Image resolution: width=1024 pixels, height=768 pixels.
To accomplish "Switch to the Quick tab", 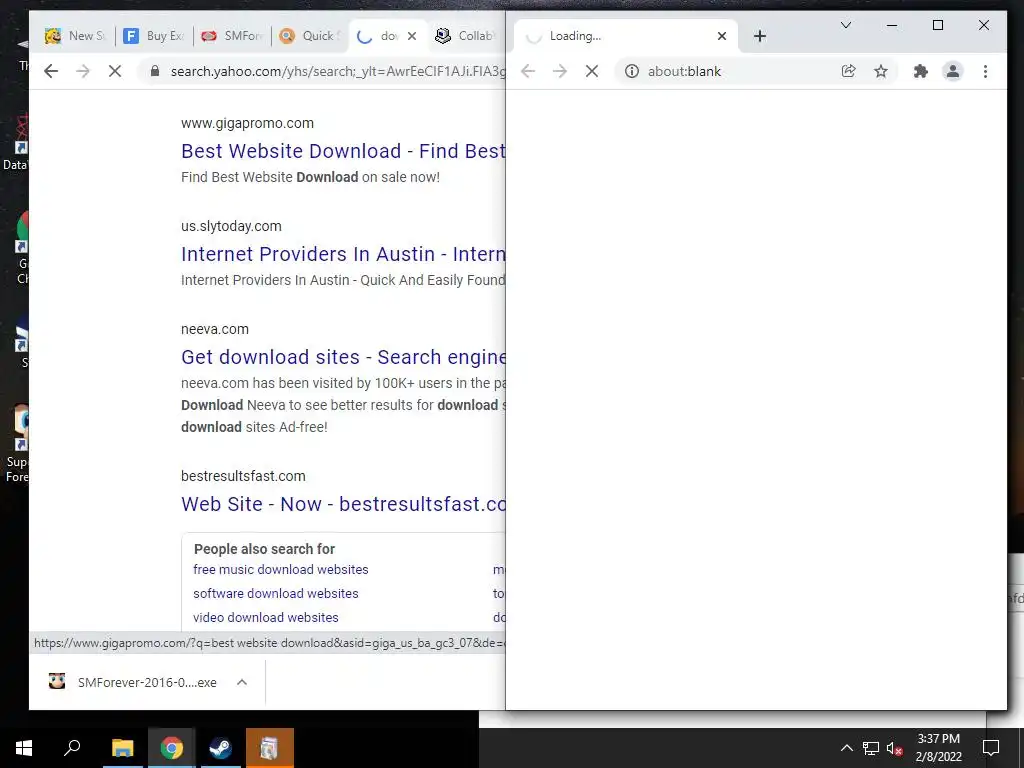I will pos(310,36).
